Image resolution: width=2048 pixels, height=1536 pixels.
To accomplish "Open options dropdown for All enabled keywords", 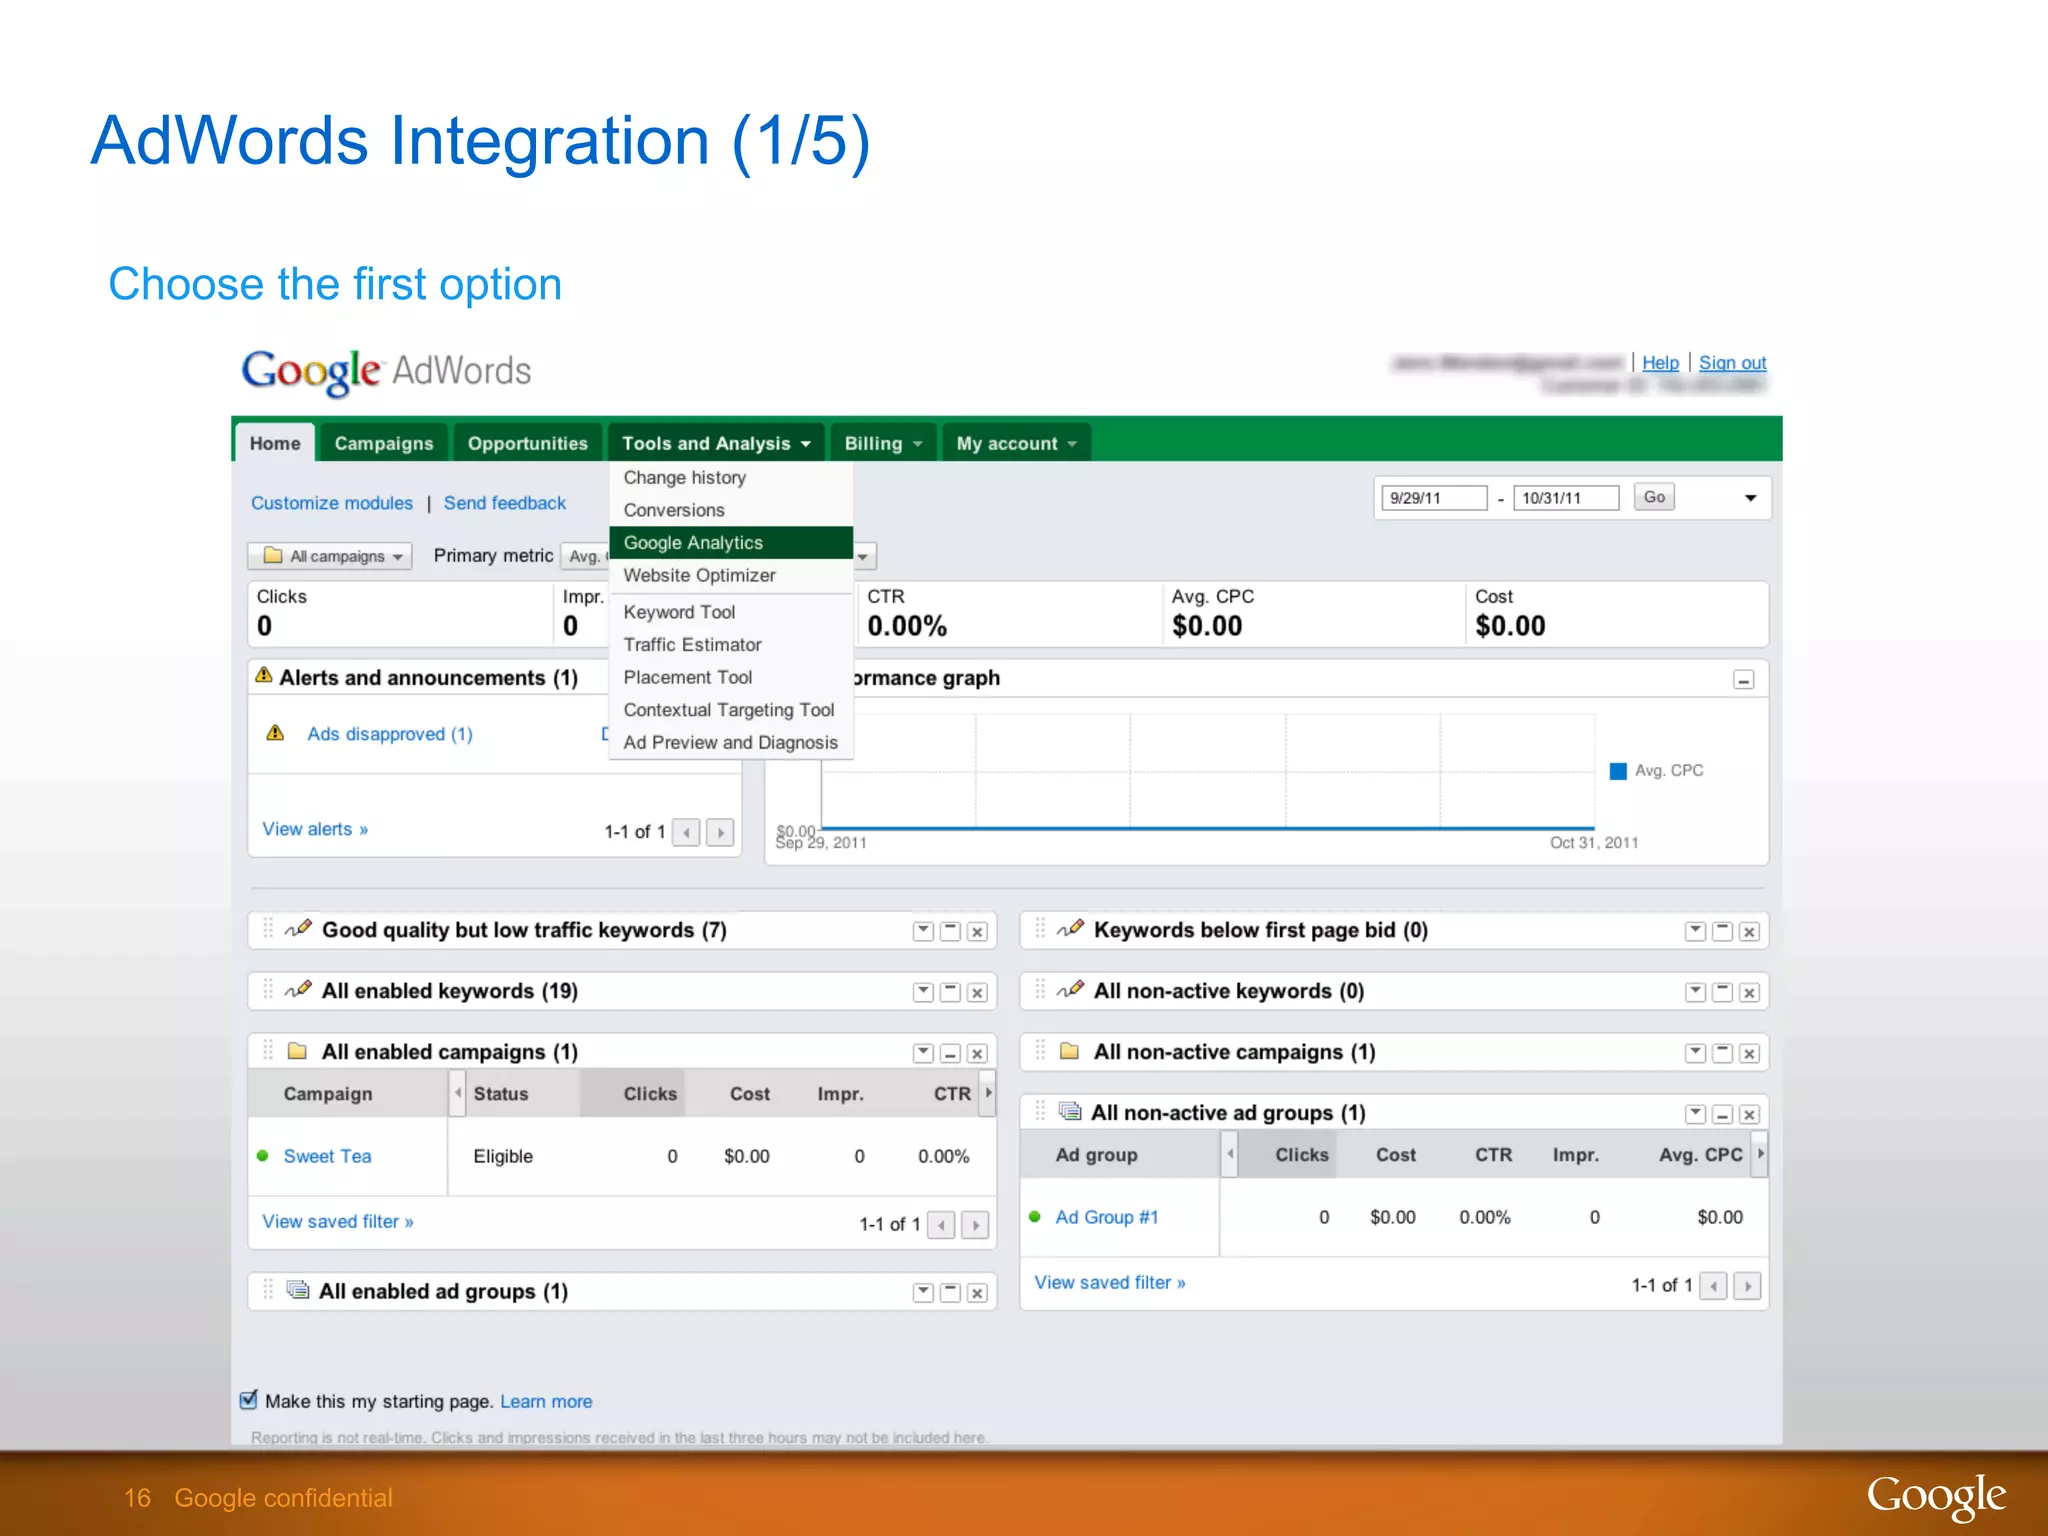I will click(x=923, y=992).
